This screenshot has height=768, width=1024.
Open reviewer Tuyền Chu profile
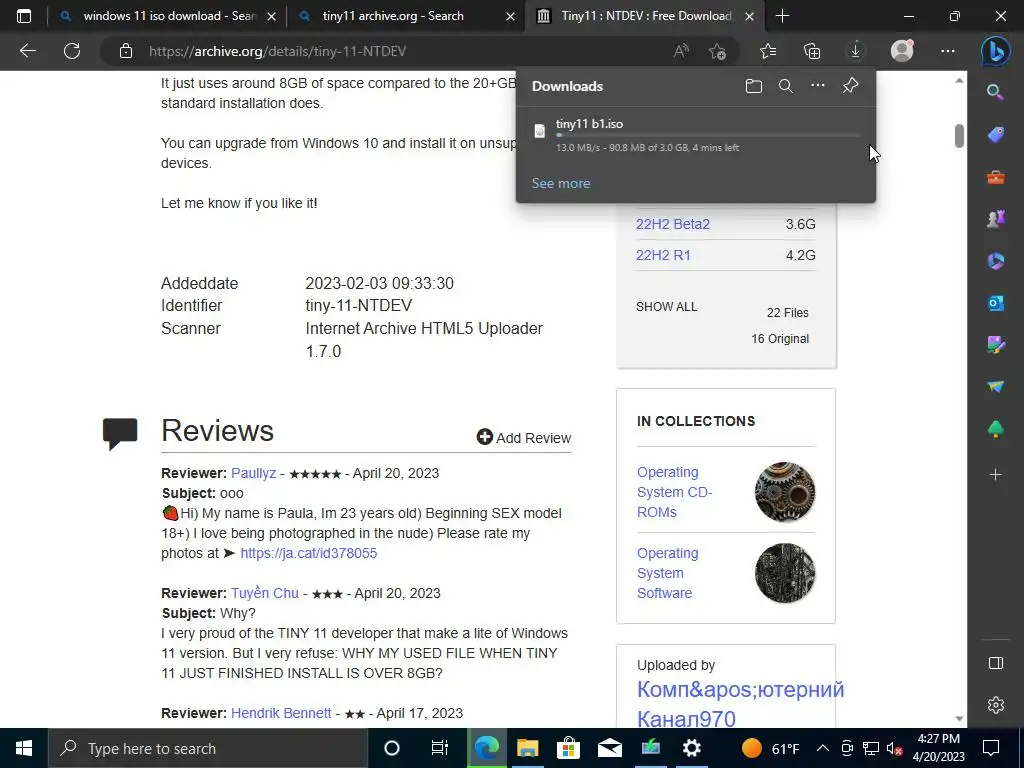tap(264, 593)
